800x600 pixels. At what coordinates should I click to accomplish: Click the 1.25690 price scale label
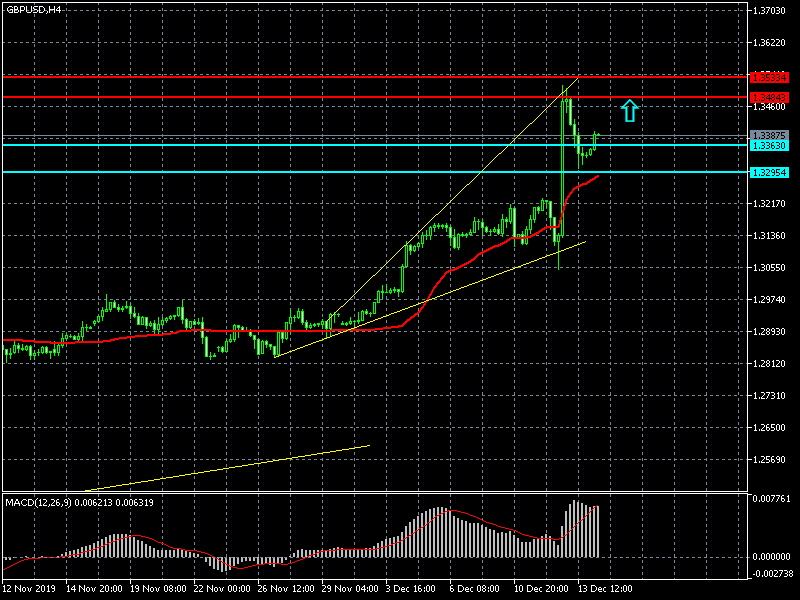coord(769,460)
